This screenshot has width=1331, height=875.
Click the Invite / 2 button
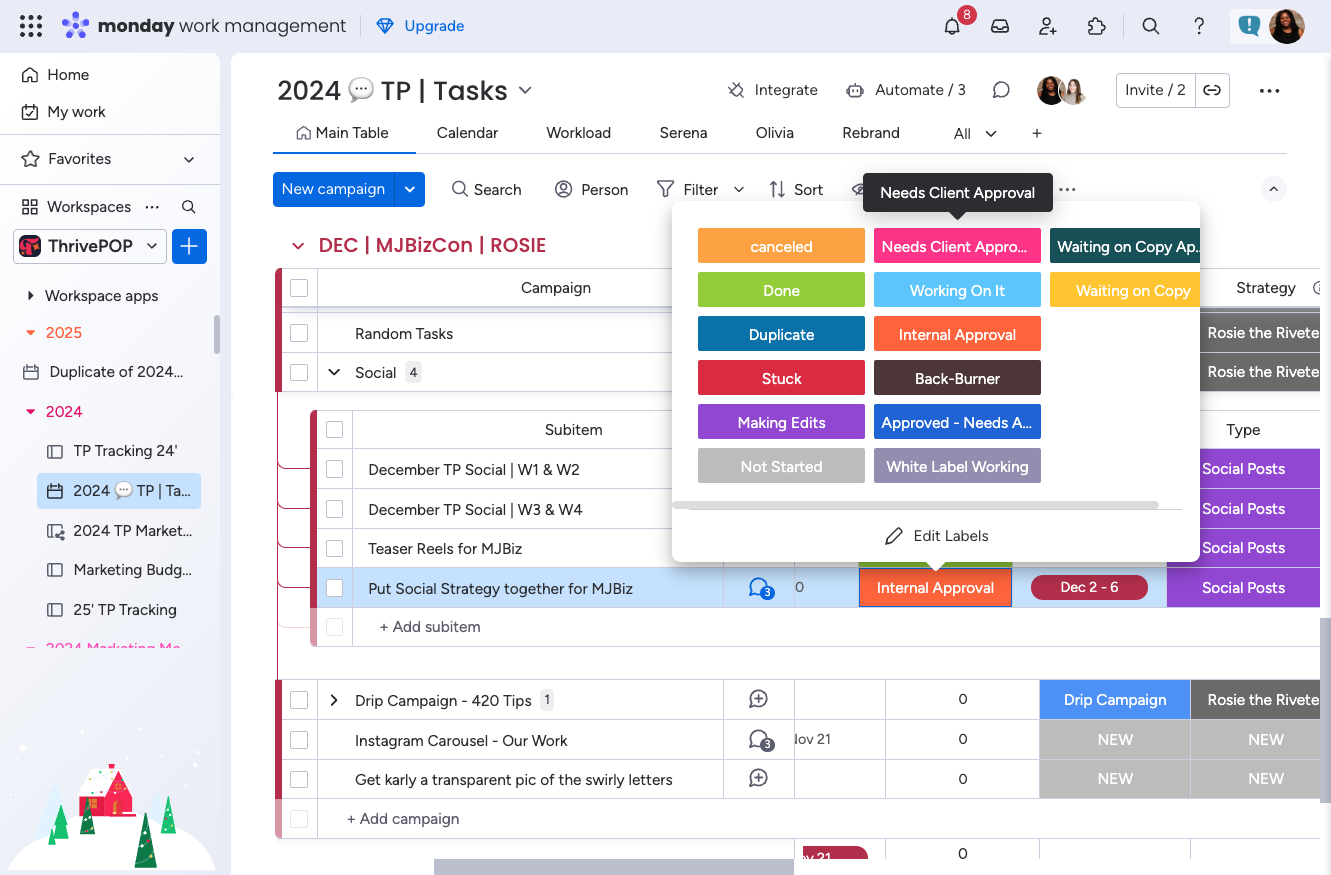(x=1155, y=90)
